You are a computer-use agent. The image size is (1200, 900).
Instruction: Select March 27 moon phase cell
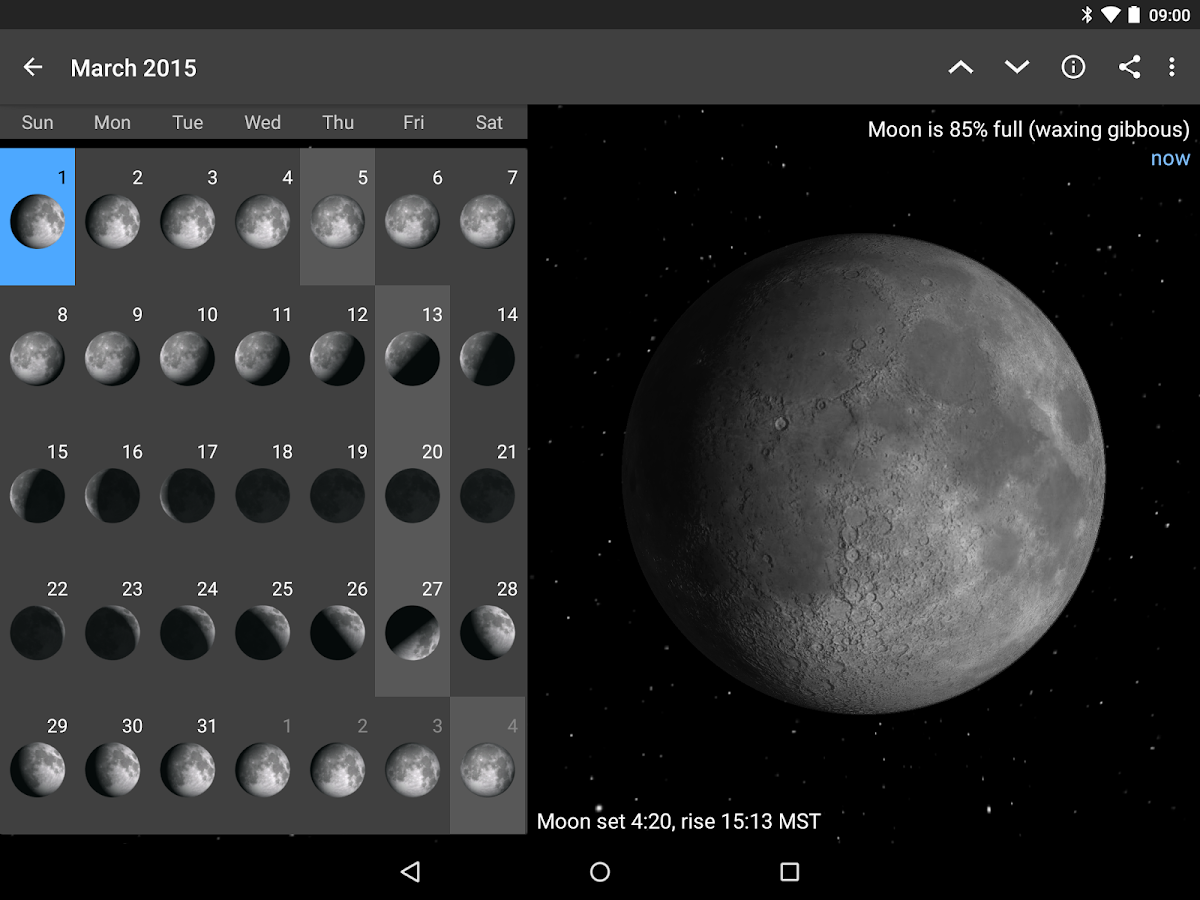pyautogui.click(x=412, y=628)
